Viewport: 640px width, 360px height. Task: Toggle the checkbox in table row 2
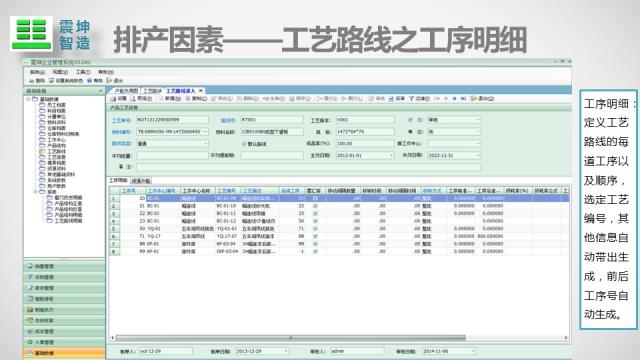point(315,206)
